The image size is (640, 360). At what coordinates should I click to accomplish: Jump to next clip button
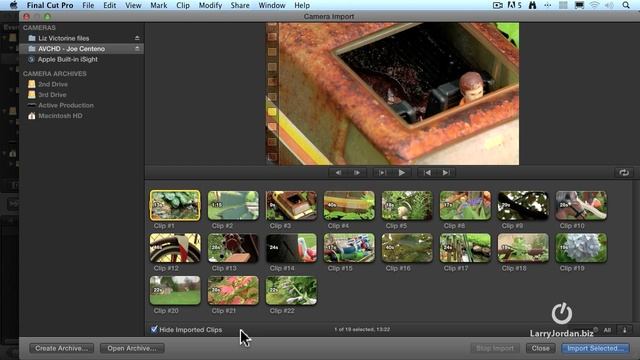pos(446,173)
